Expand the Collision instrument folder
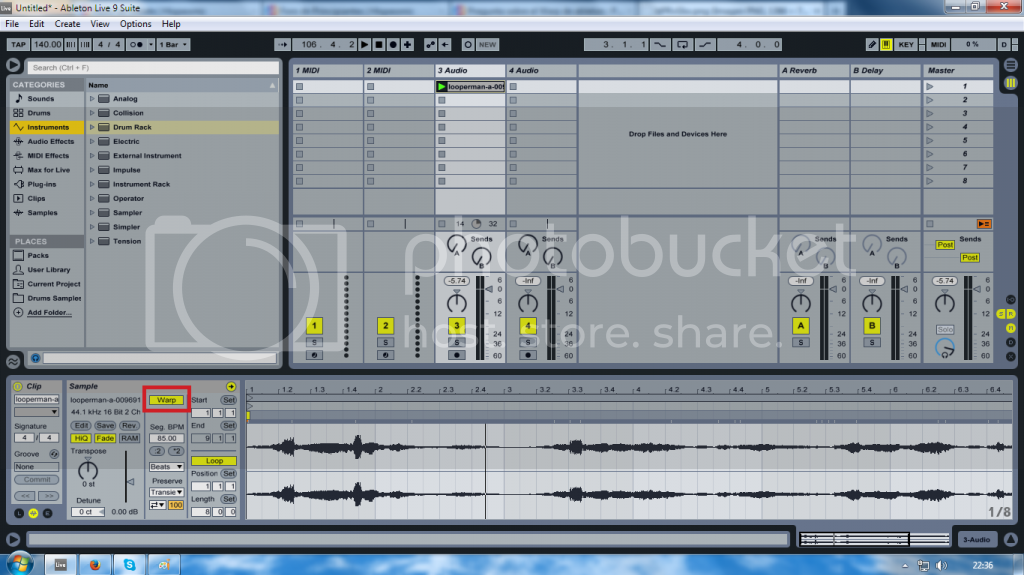The image size is (1024, 575). pos(92,113)
